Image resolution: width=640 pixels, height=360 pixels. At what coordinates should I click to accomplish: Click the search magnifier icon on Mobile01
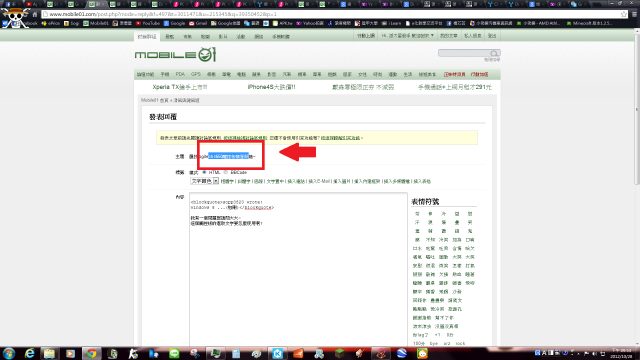tap(494, 53)
